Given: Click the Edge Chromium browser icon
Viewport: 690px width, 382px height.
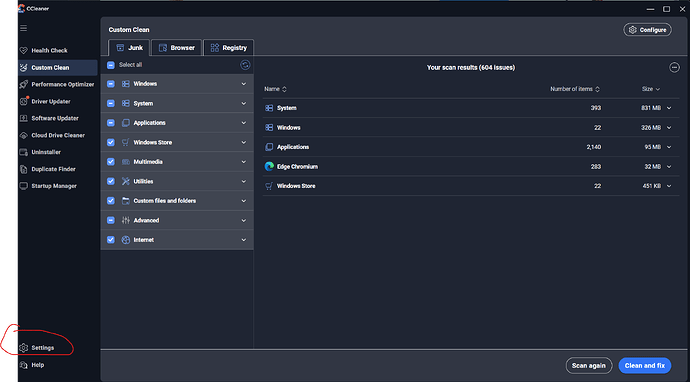Looking at the screenshot, I should tap(269, 166).
